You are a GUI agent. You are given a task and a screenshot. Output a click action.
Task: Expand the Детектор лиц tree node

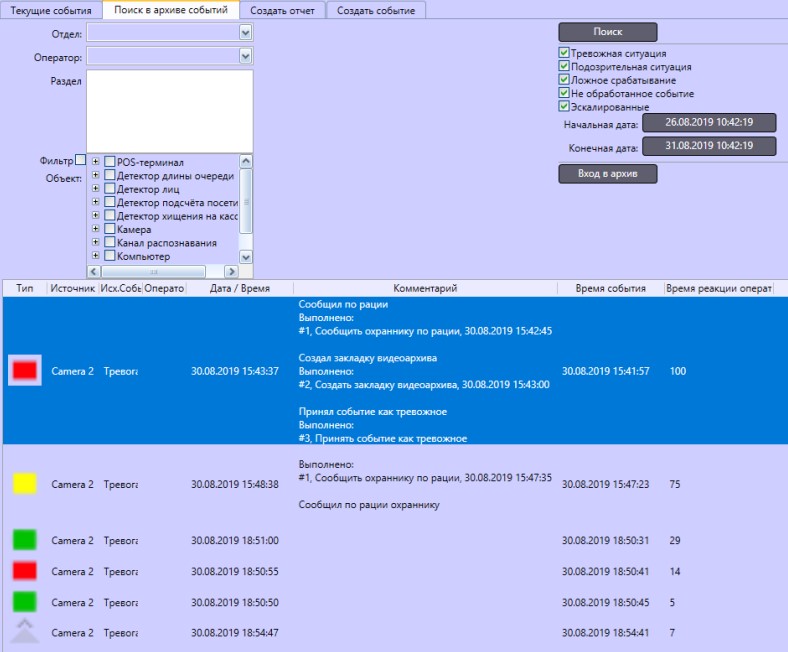click(x=95, y=188)
